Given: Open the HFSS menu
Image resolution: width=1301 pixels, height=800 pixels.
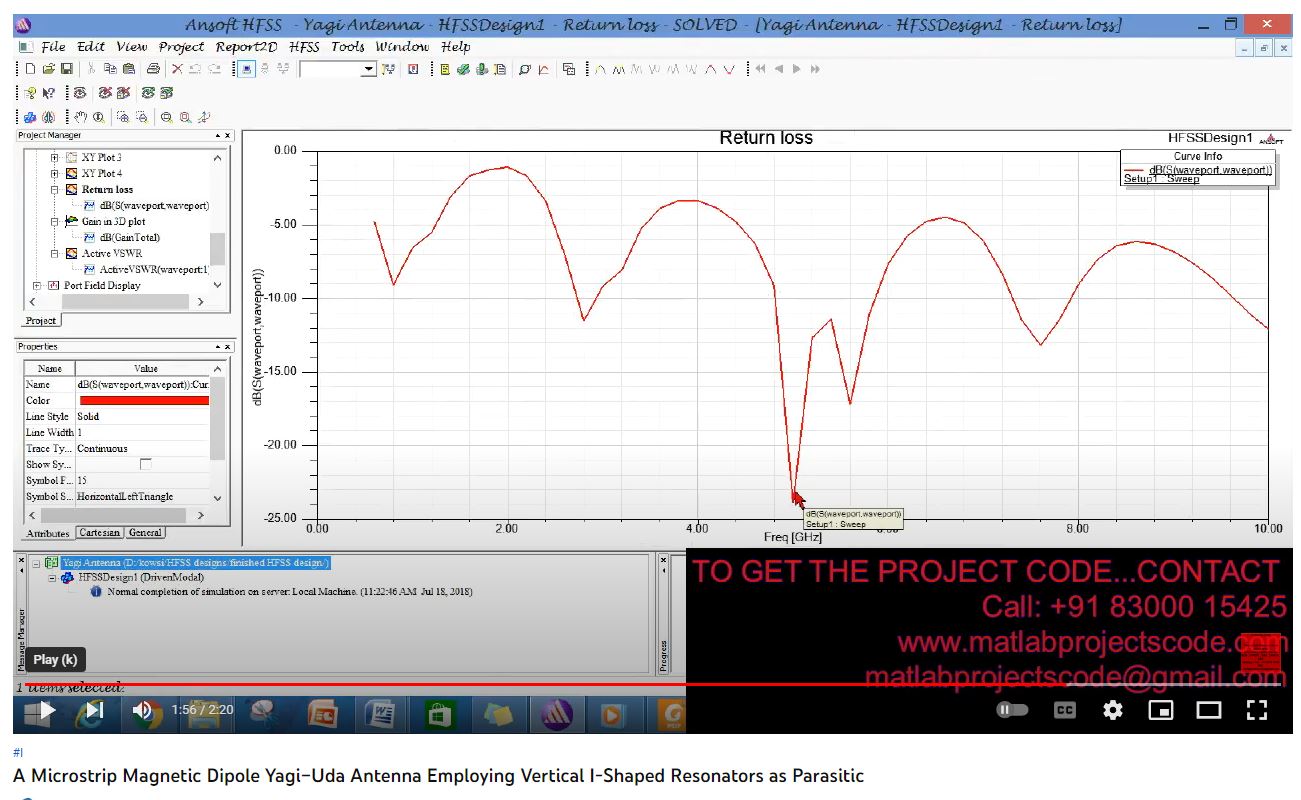Looking at the screenshot, I should pos(304,46).
